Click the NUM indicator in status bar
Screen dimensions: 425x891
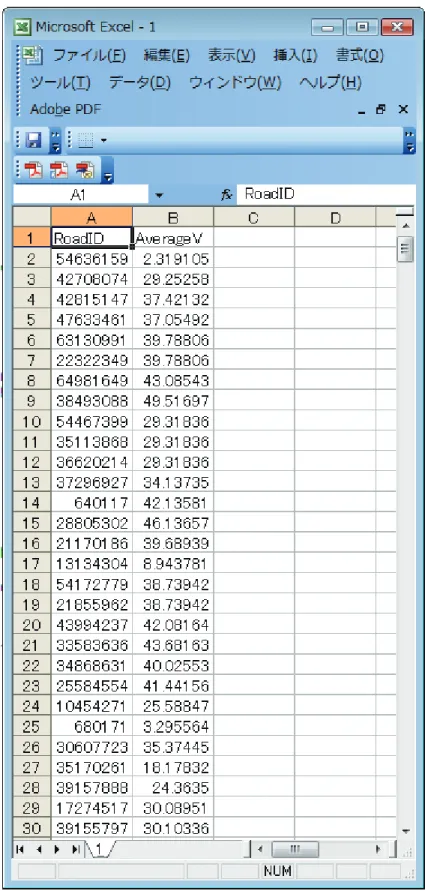(x=278, y=870)
